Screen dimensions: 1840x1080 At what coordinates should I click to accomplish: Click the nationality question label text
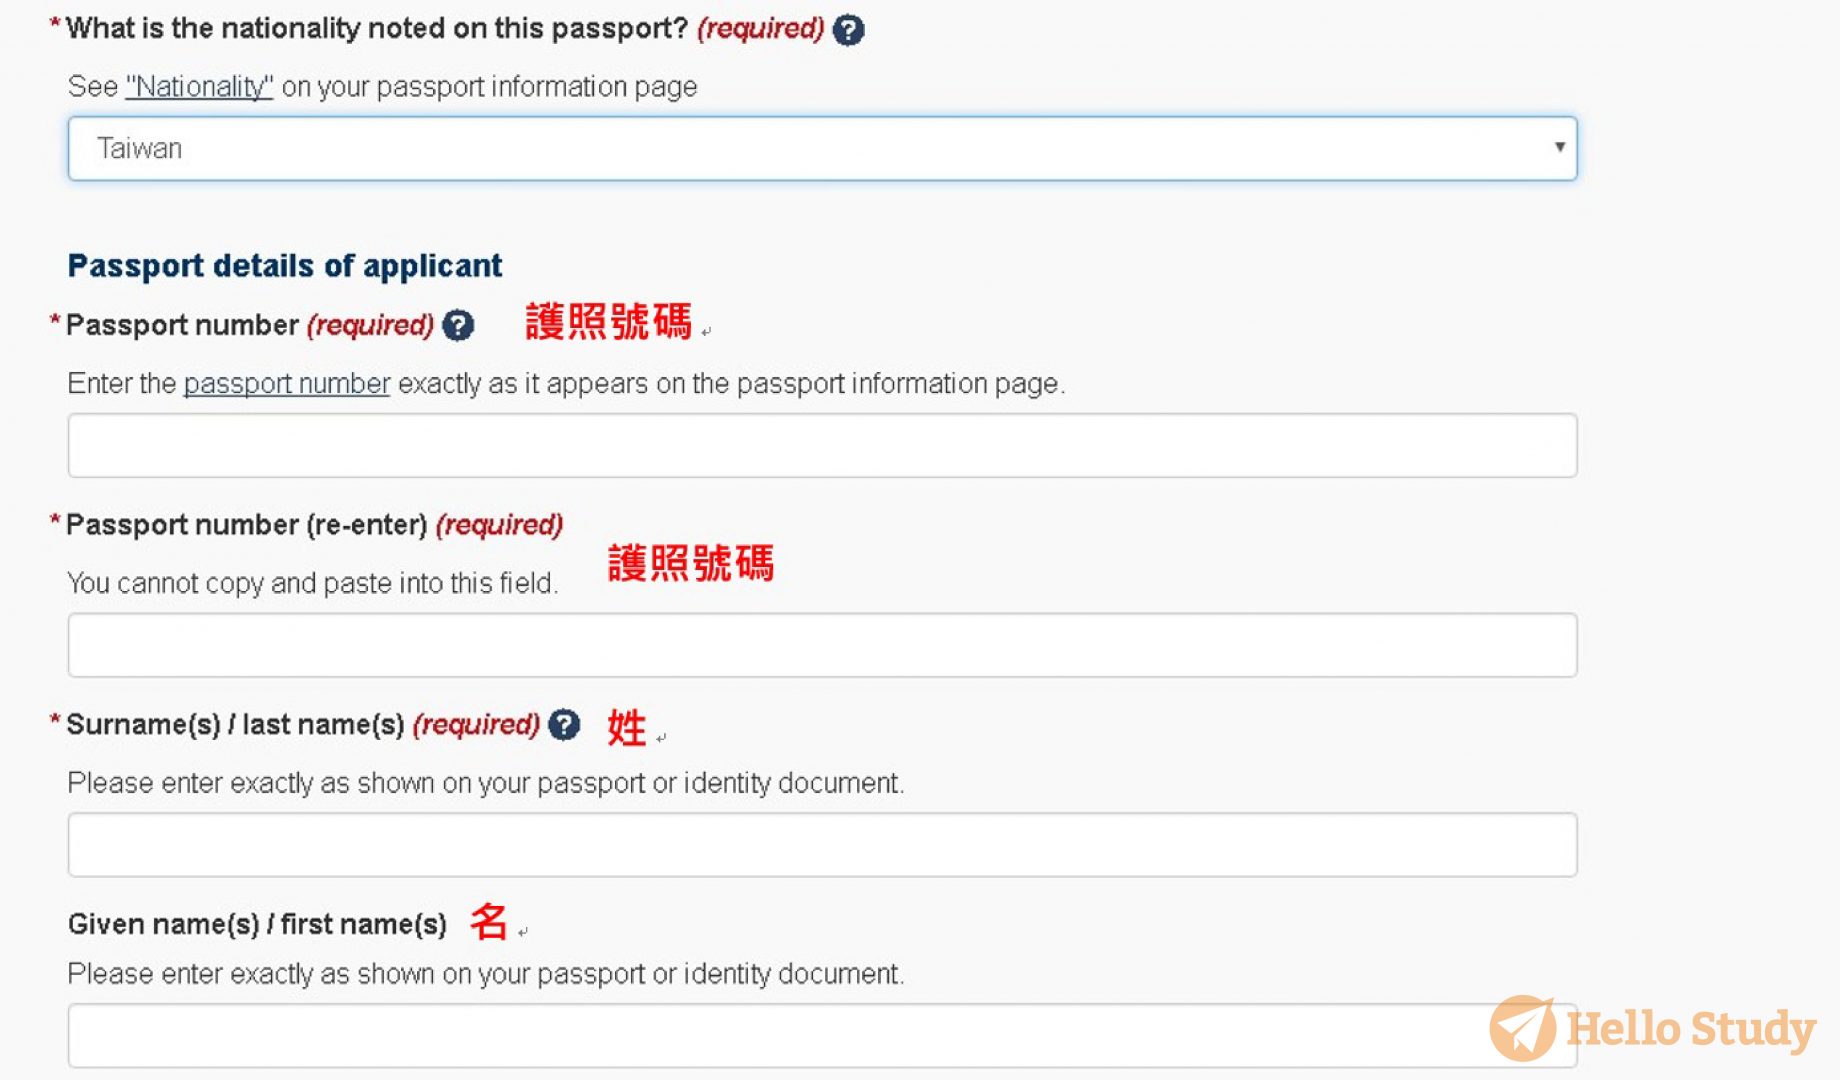(376, 29)
